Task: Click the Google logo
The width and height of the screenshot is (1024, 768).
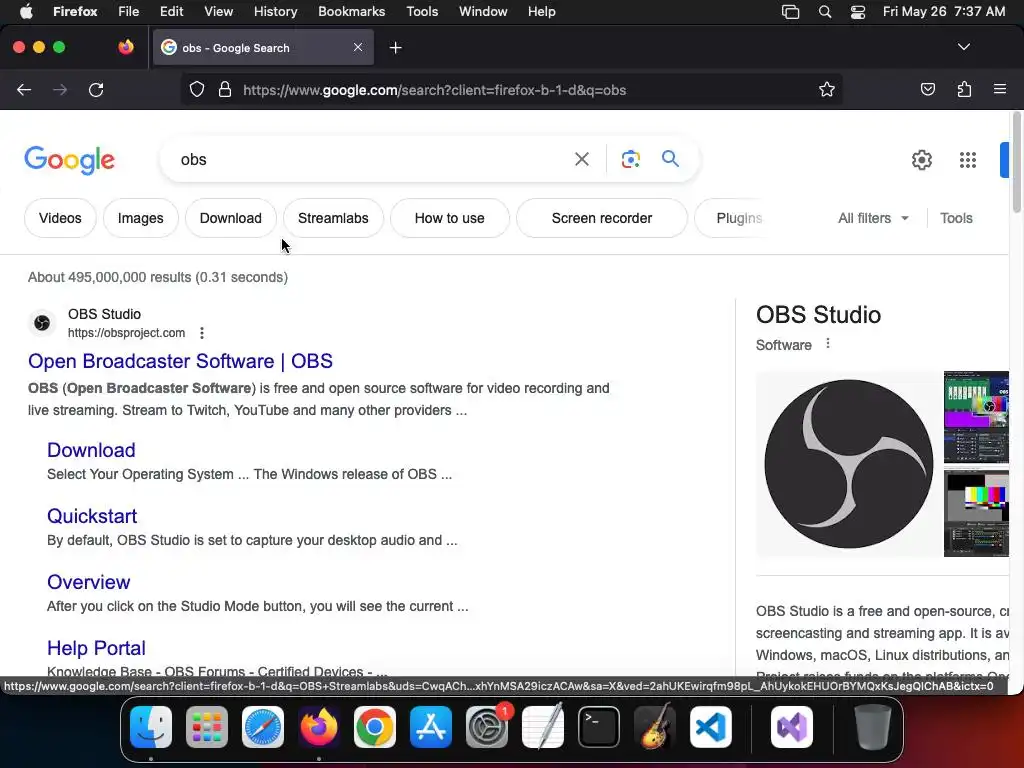Action: point(69,160)
